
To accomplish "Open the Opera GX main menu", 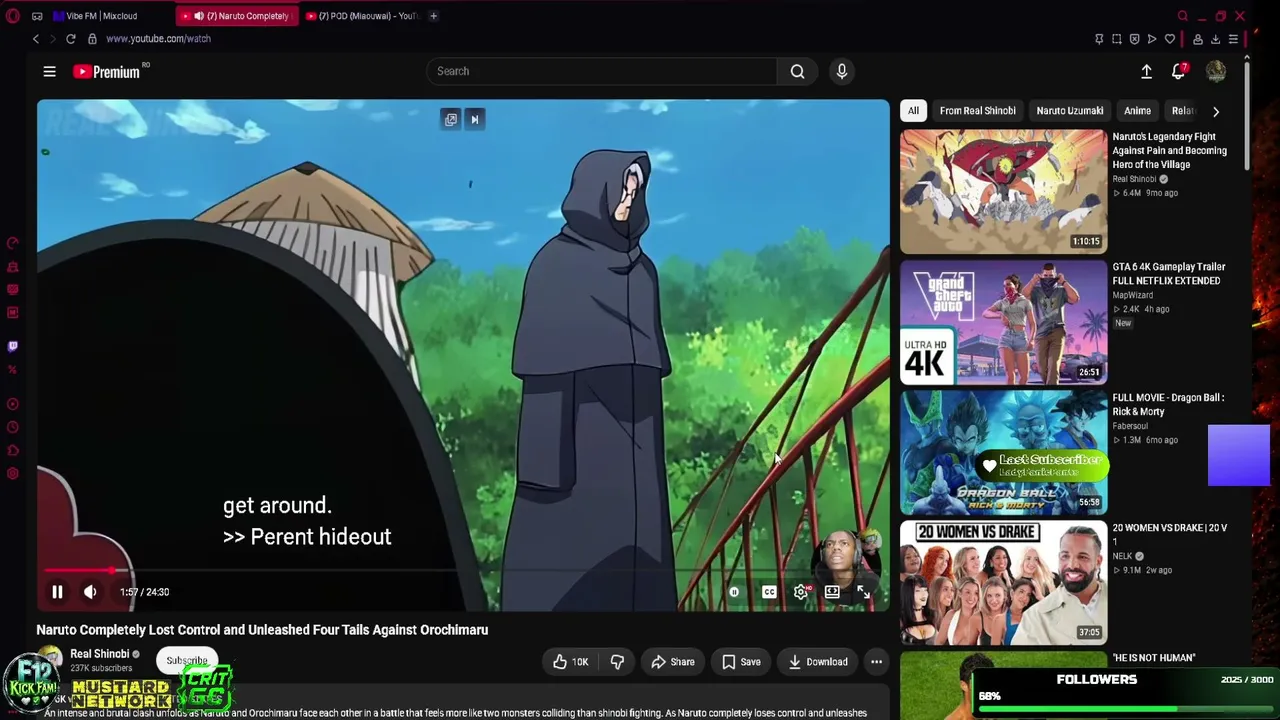I will pyautogui.click(x=12, y=16).
